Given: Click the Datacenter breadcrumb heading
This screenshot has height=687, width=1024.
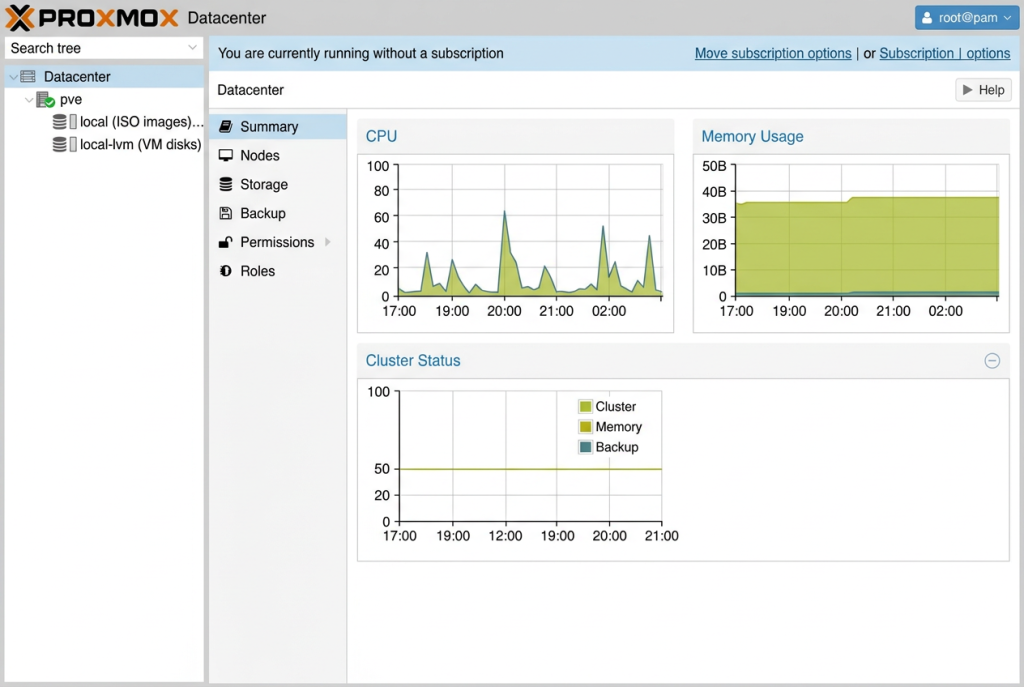Looking at the screenshot, I should coord(251,90).
